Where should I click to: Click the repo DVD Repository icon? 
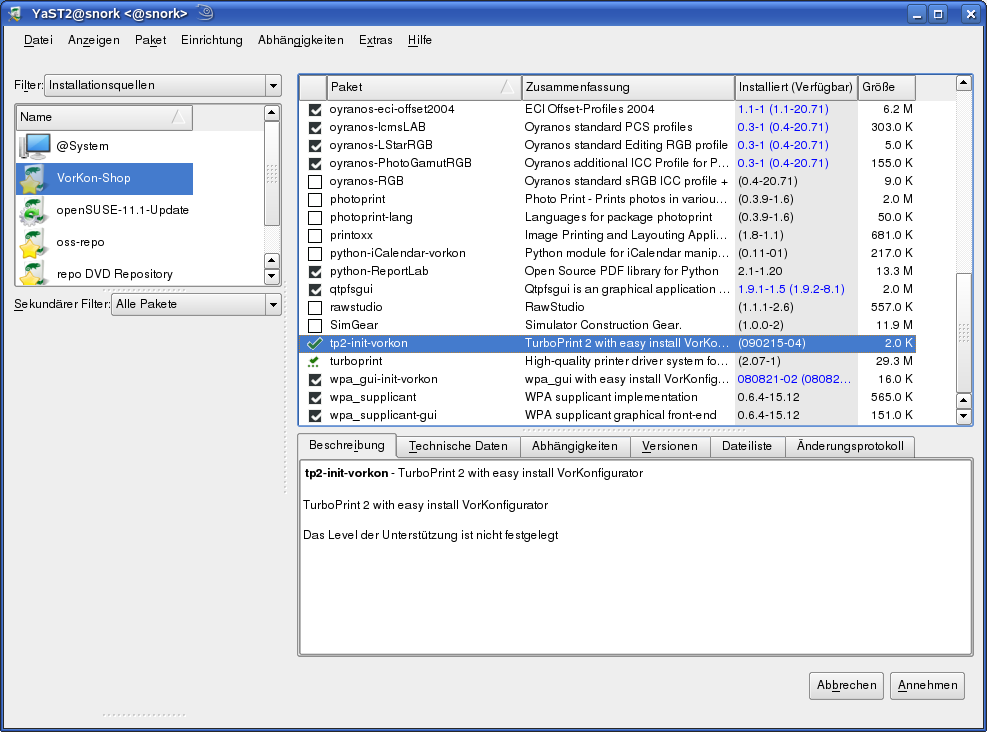click(33, 273)
